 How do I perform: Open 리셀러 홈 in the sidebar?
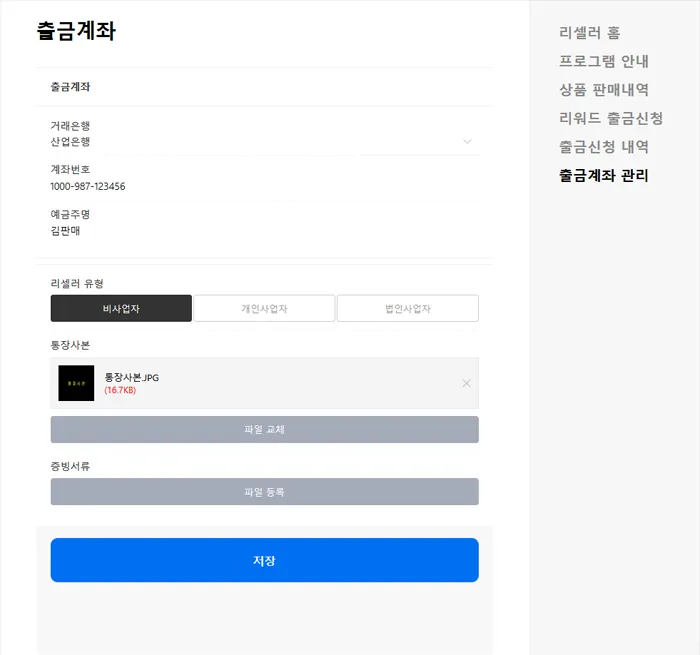(x=589, y=33)
